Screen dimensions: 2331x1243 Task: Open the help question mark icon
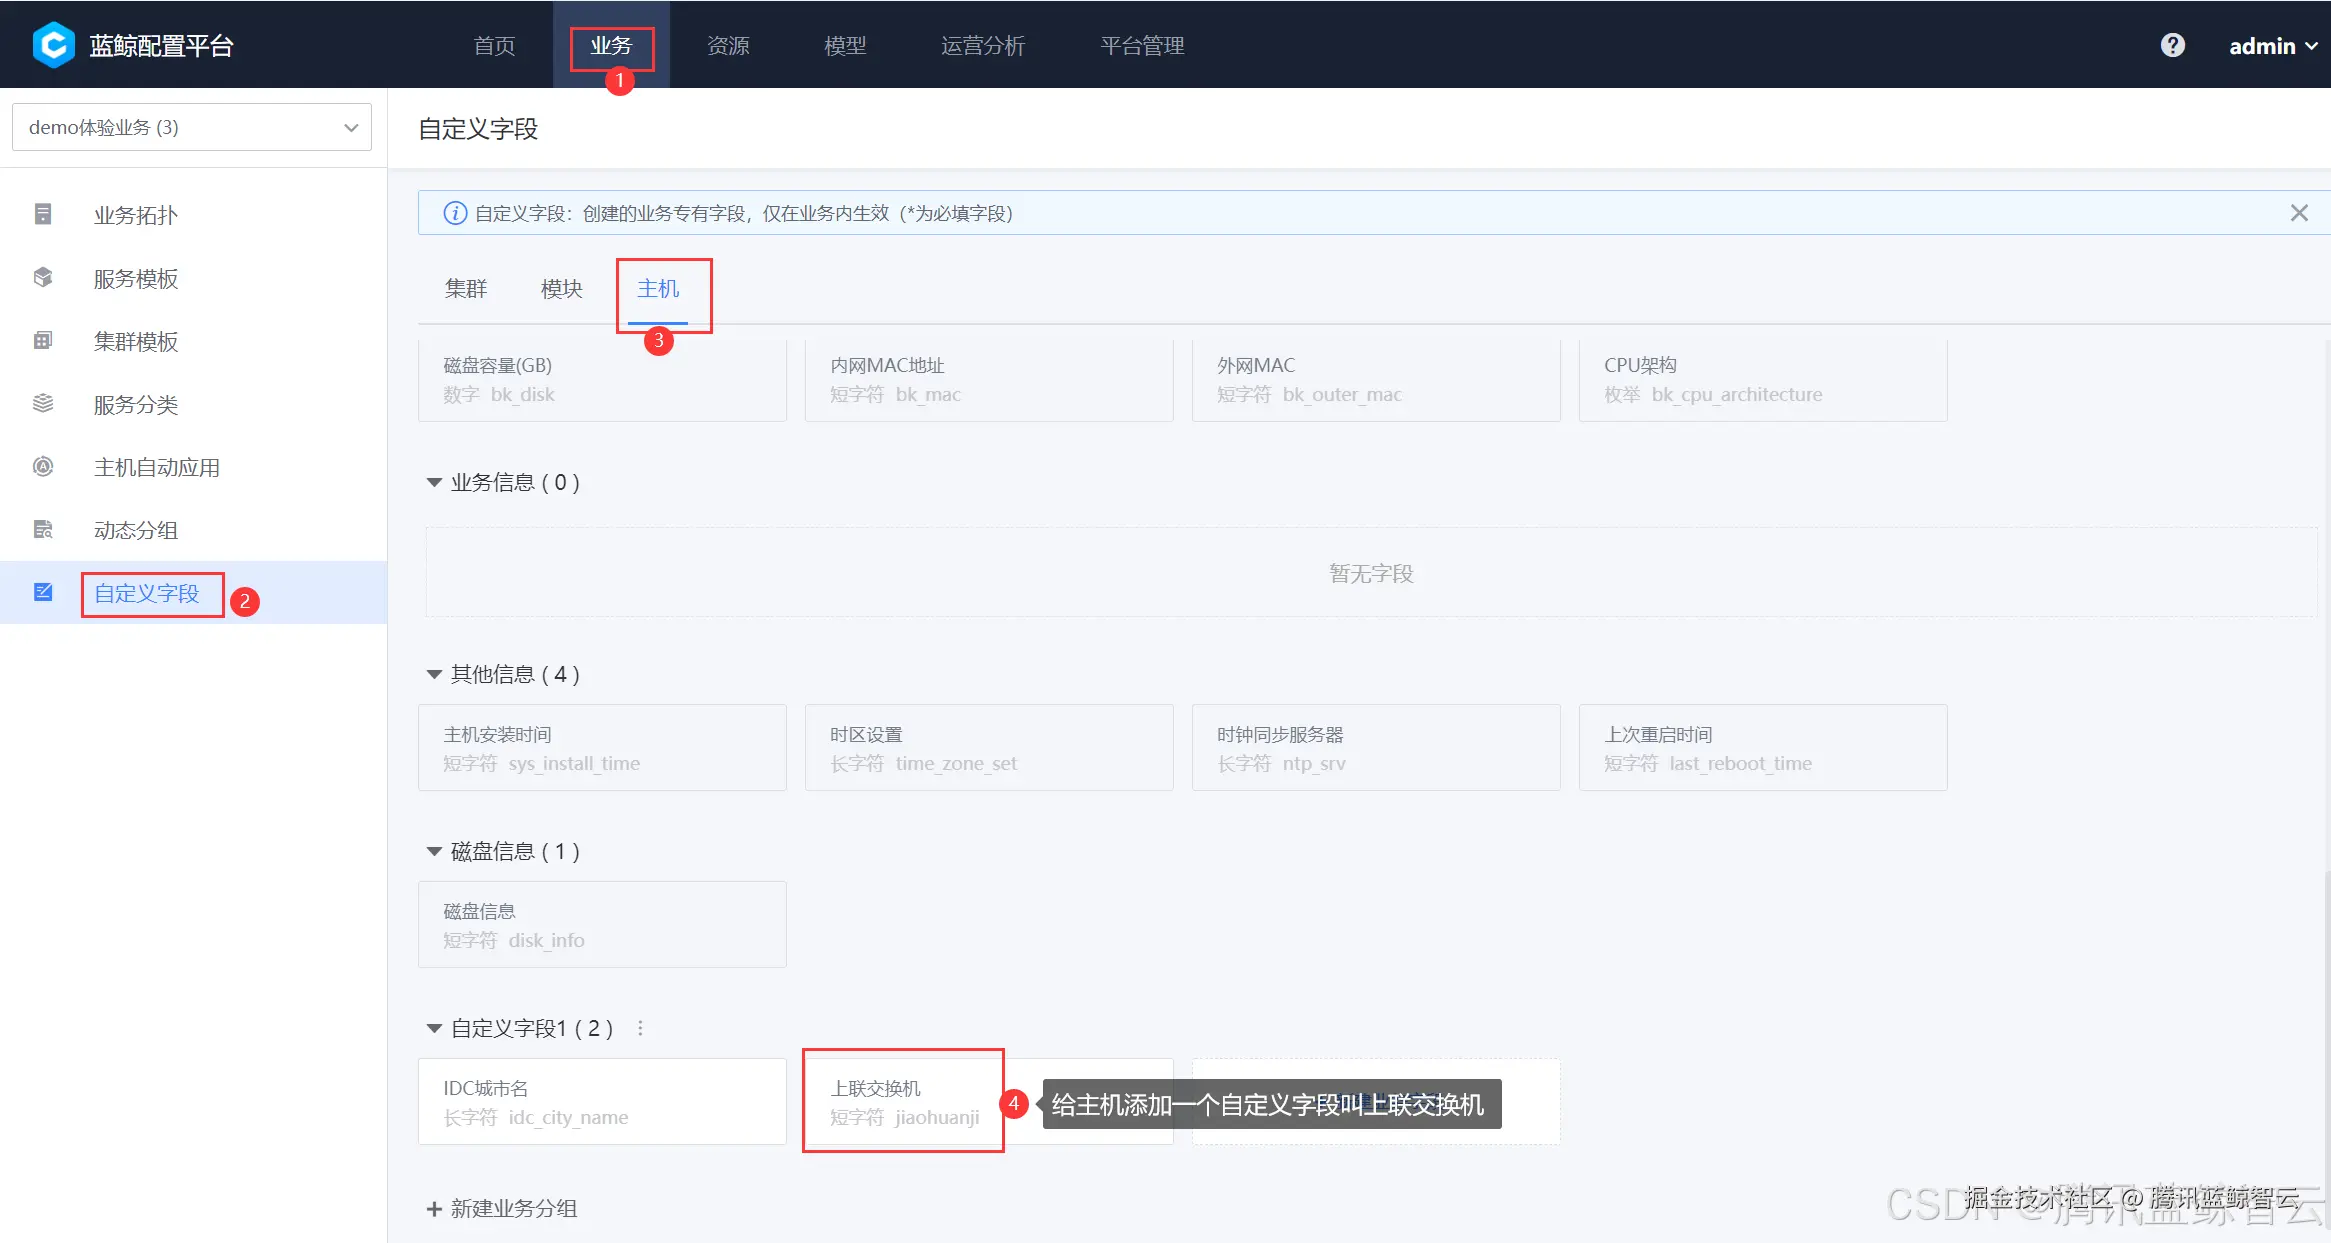tap(2172, 45)
